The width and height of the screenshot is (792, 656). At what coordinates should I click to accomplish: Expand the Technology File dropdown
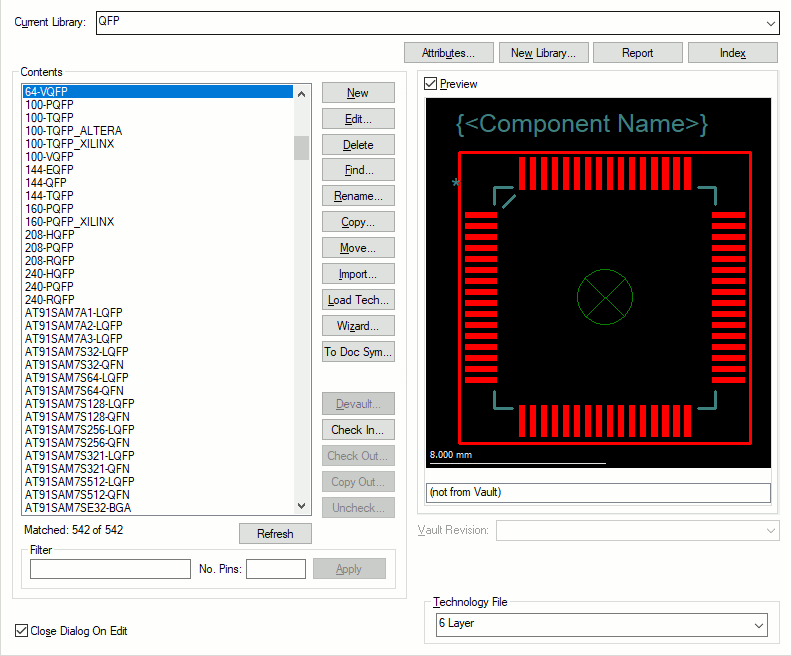[758, 625]
